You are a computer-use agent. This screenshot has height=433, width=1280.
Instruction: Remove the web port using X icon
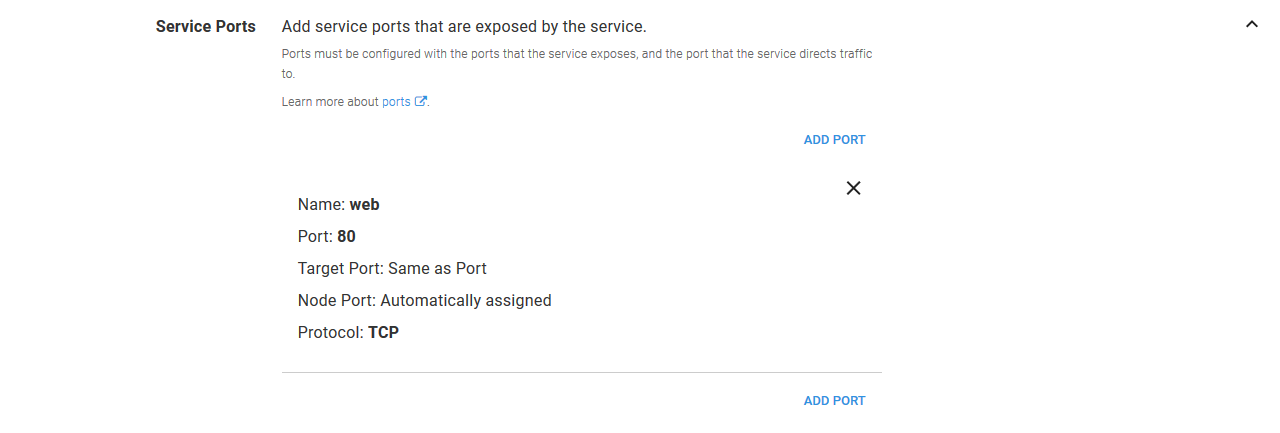click(853, 188)
